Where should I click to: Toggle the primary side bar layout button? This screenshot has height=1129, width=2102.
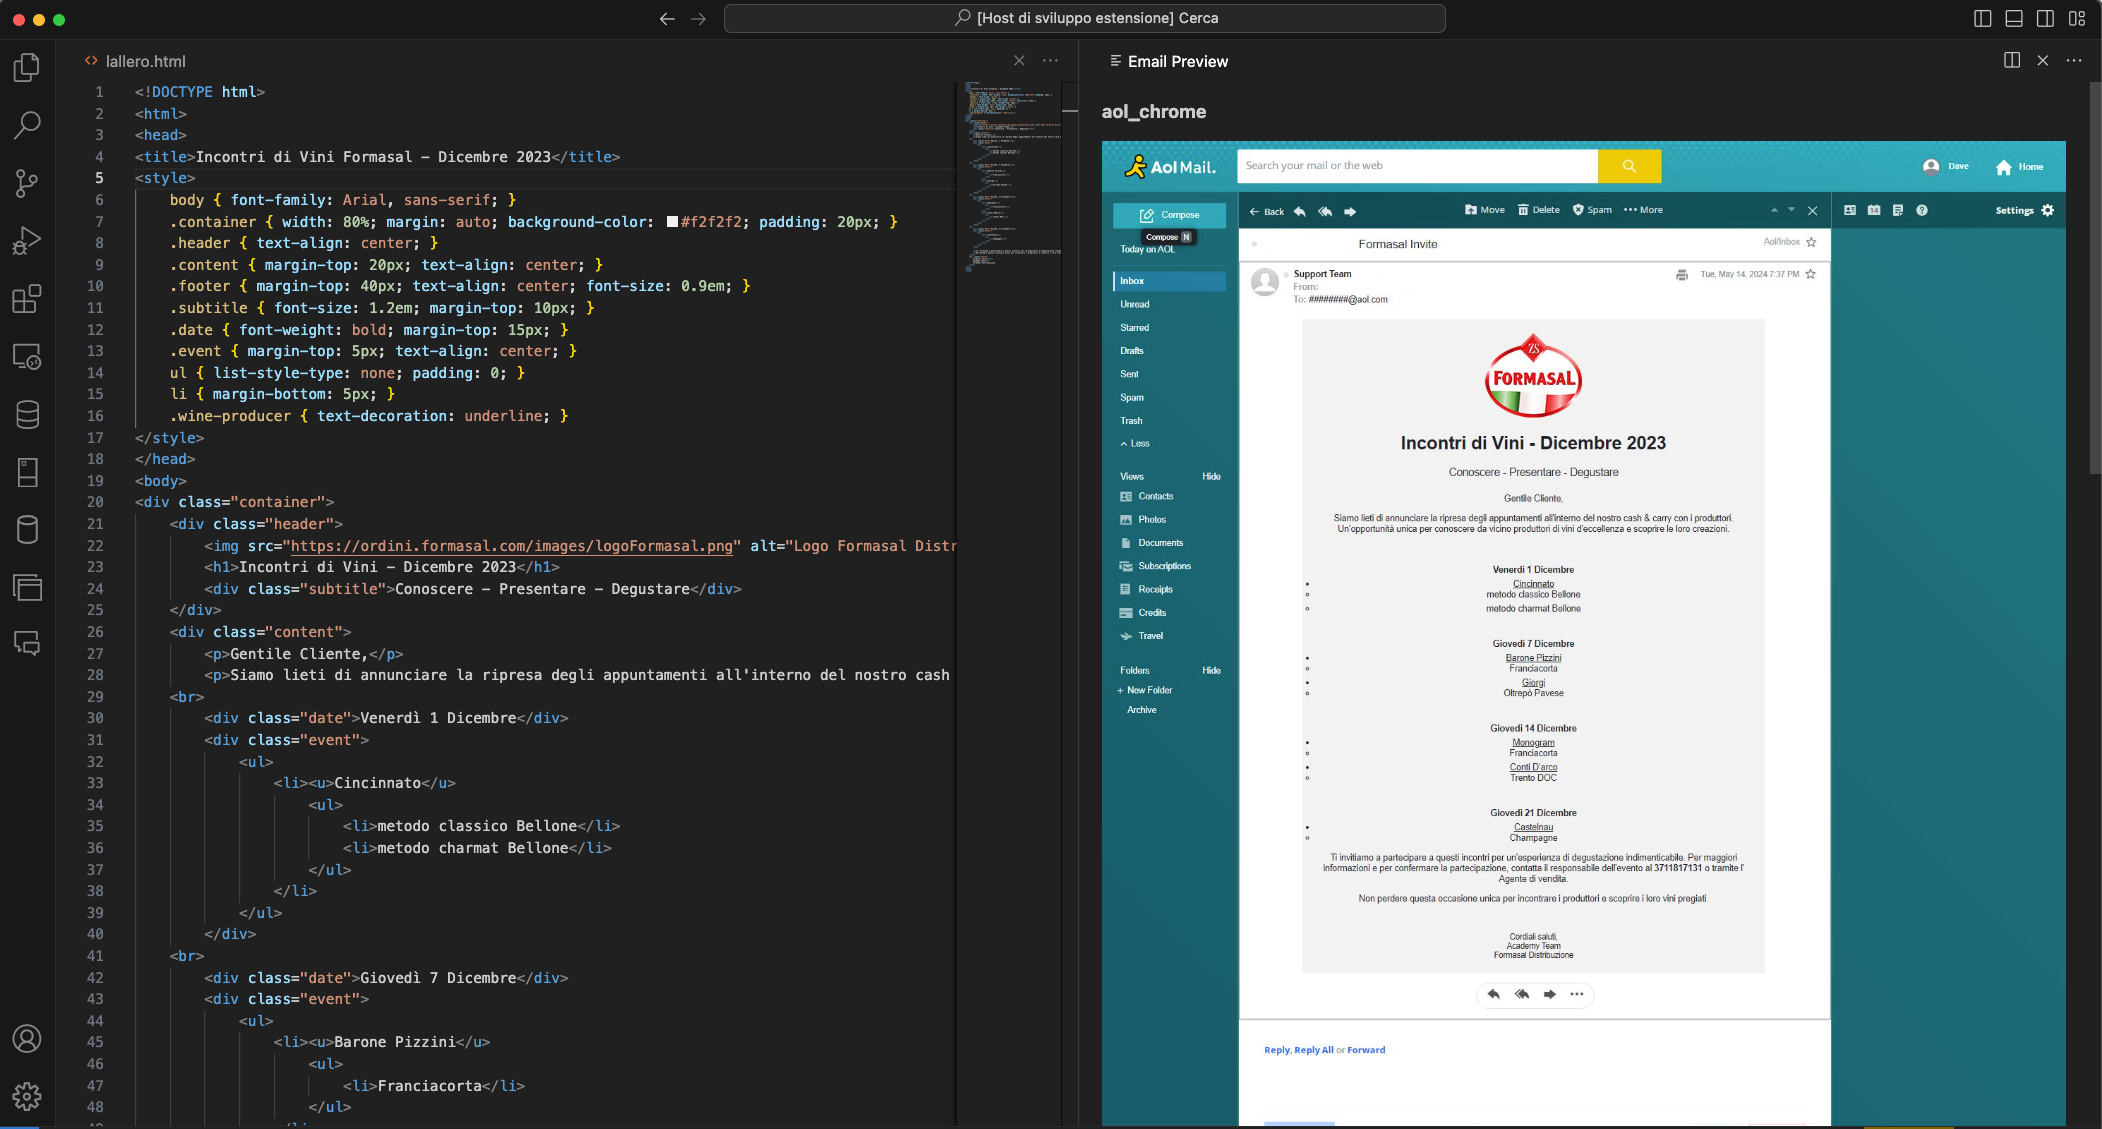tap(1983, 18)
